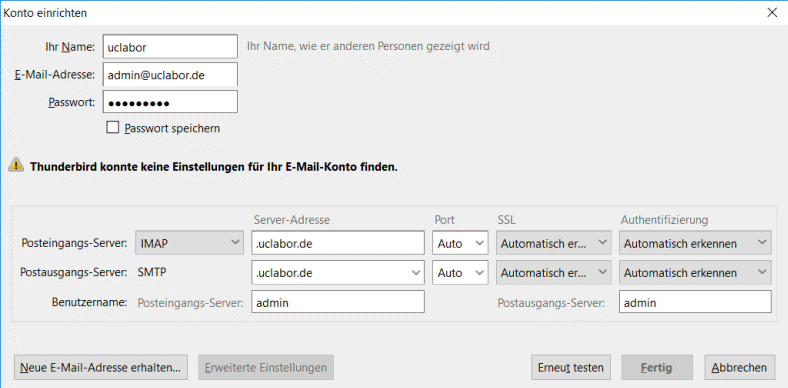Close the Konto einrichten dialog

(x=772, y=13)
